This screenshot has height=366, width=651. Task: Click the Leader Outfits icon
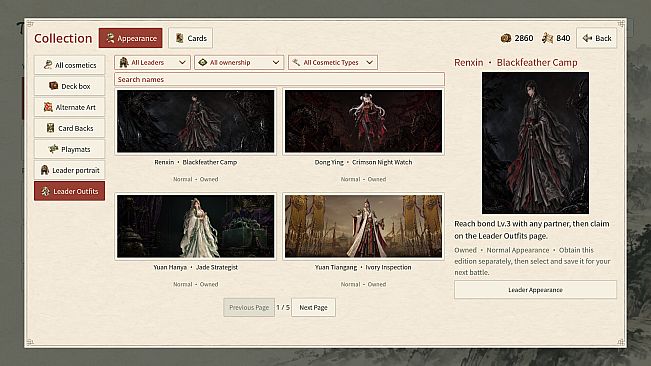46,191
